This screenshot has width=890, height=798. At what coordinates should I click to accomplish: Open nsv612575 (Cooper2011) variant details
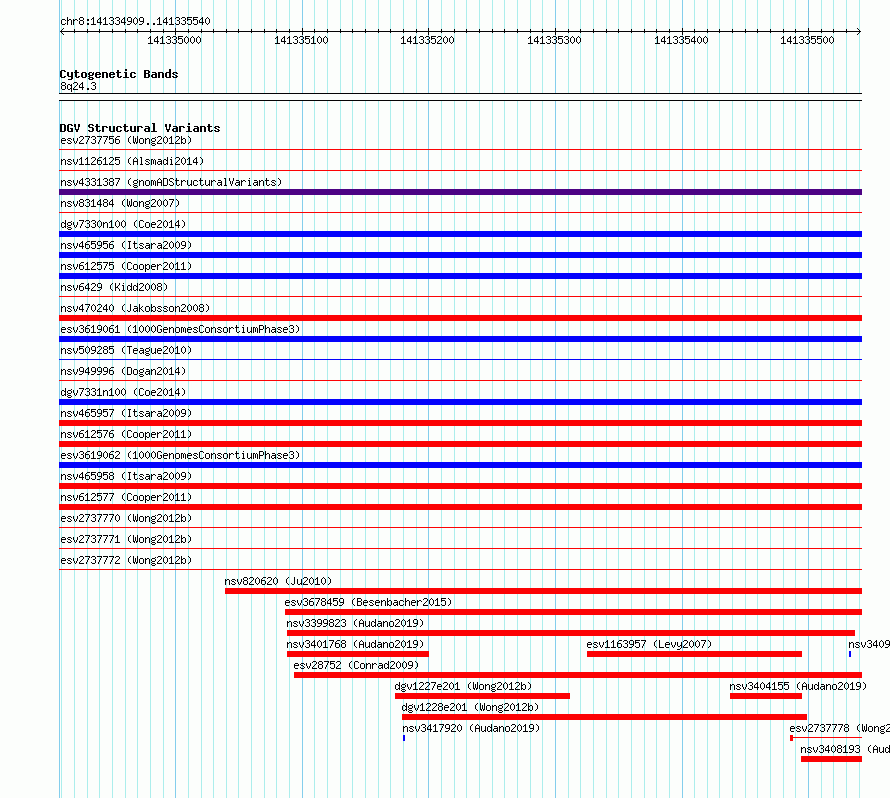126,266
